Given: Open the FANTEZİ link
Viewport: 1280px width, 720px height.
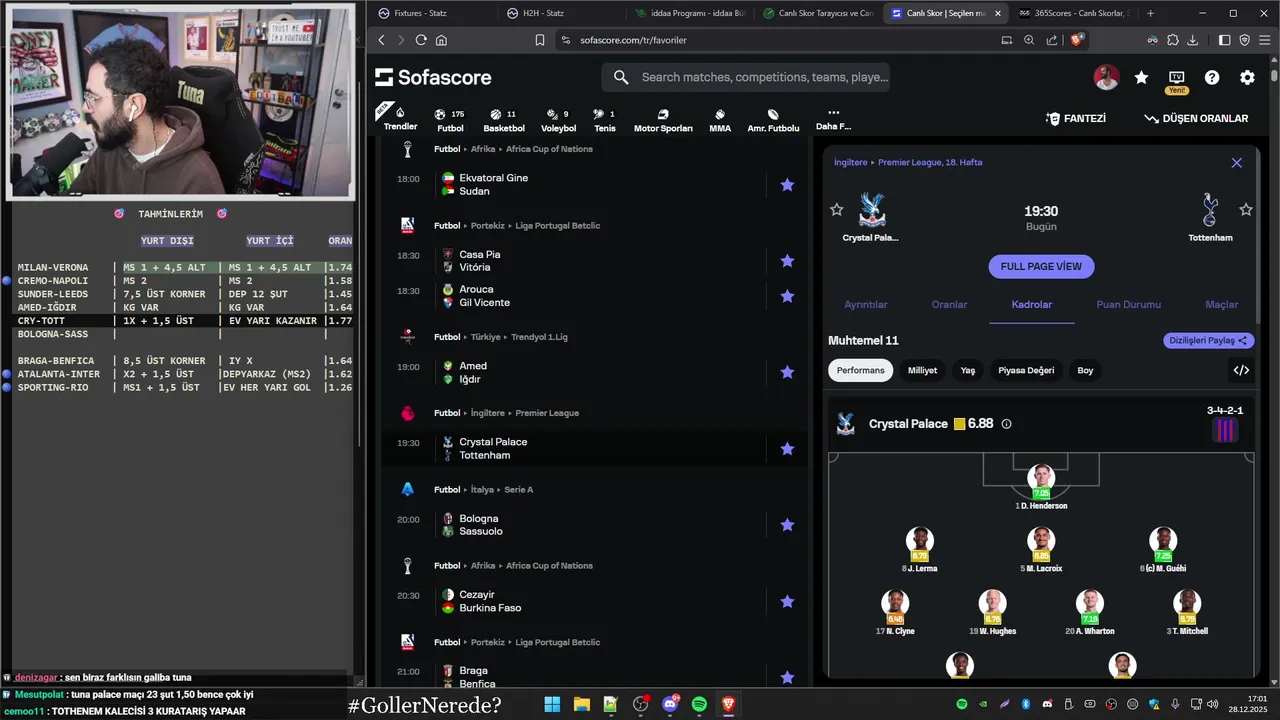Looking at the screenshot, I should pyautogui.click(x=1076, y=118).
